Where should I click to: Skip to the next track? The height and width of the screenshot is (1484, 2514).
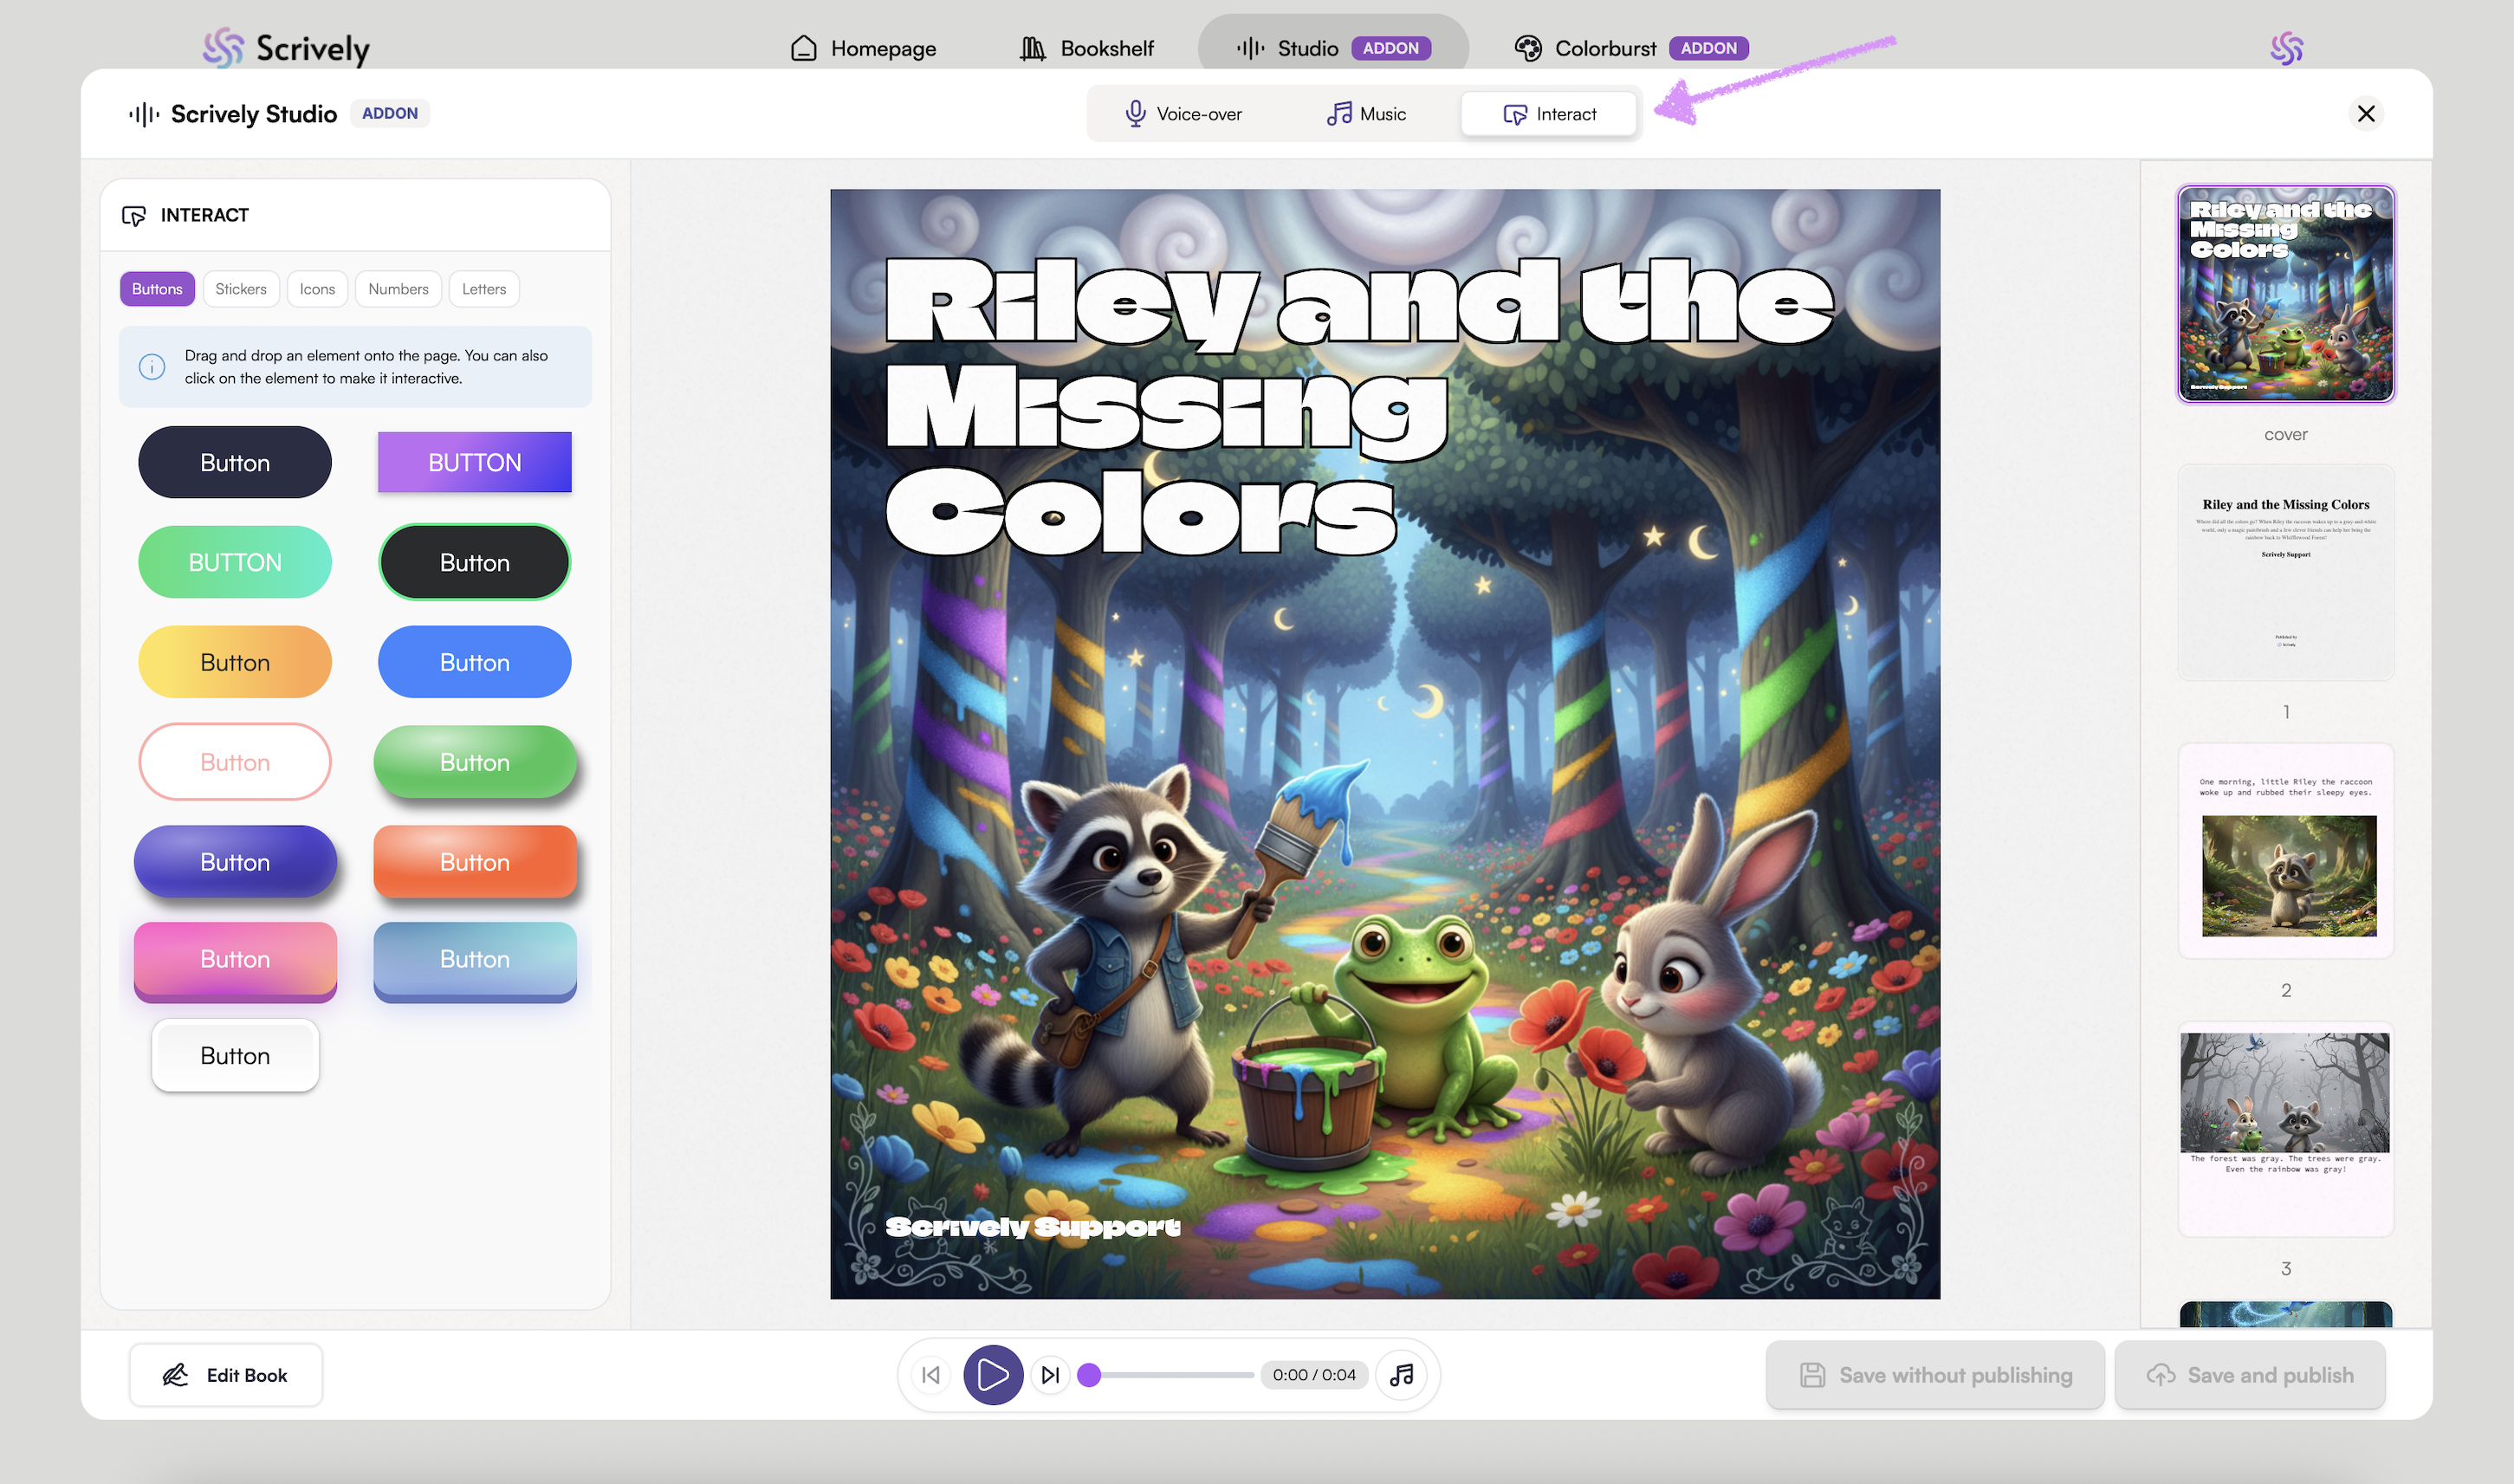point(1050,1375)
